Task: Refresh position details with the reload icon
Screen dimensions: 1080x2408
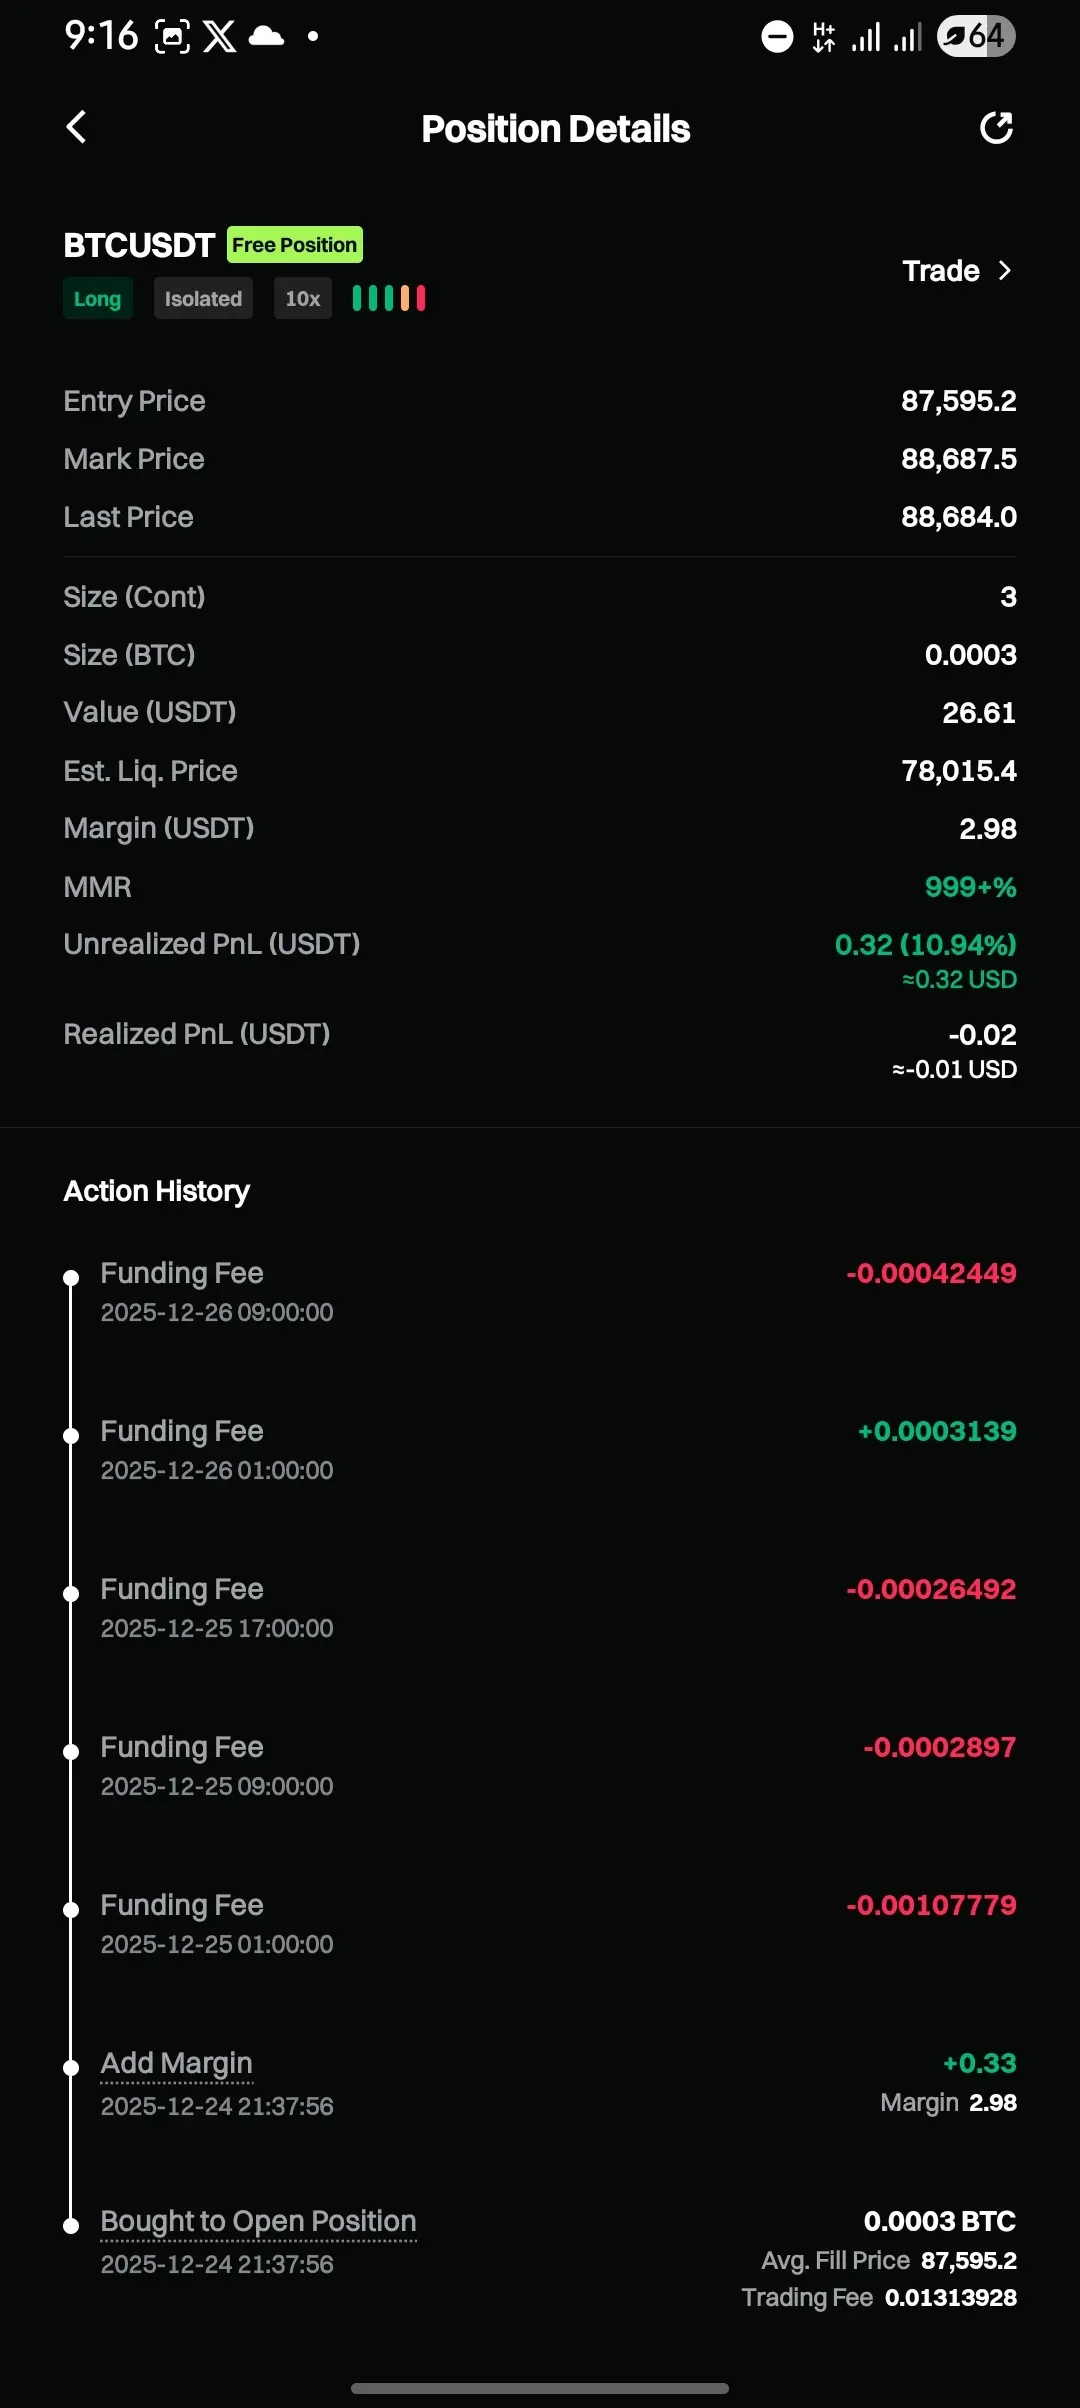Action: (996, 128)
